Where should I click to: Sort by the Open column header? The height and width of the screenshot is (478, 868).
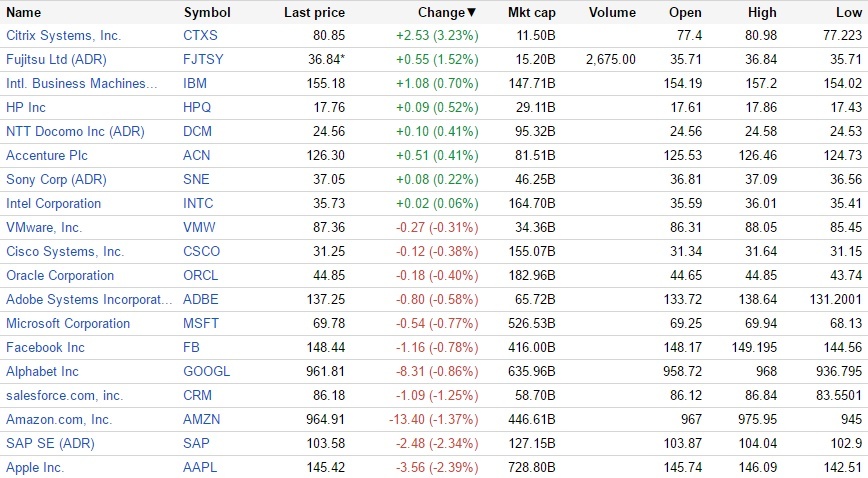point(685,13)
